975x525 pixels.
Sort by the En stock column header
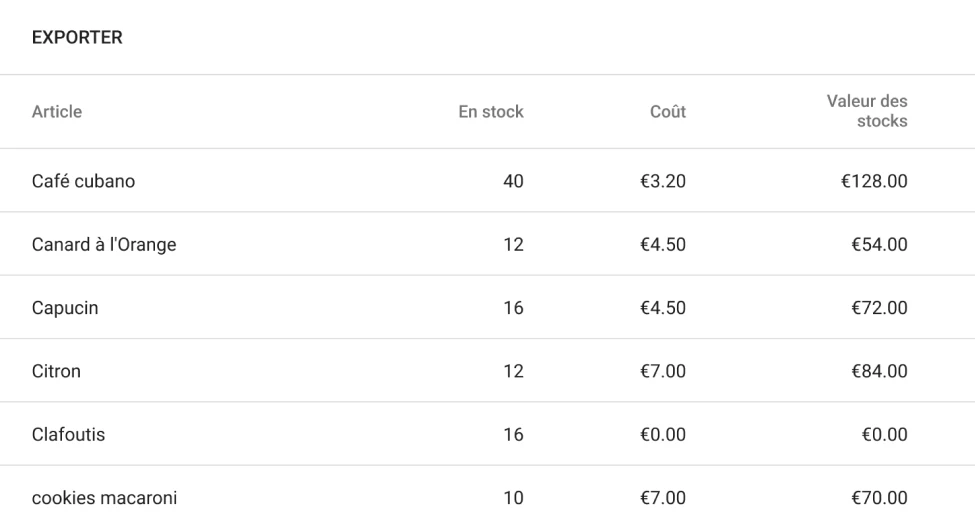(x=490, y=112)
